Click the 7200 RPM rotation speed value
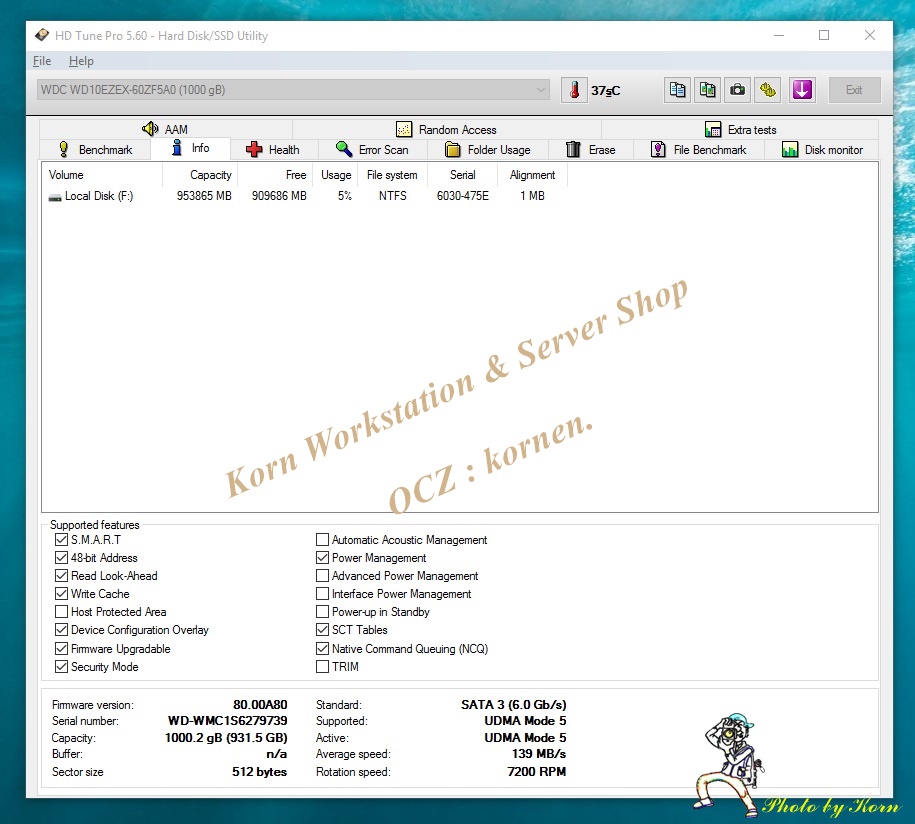The width and height of the screenshot is (915, 824). point(536,771)
